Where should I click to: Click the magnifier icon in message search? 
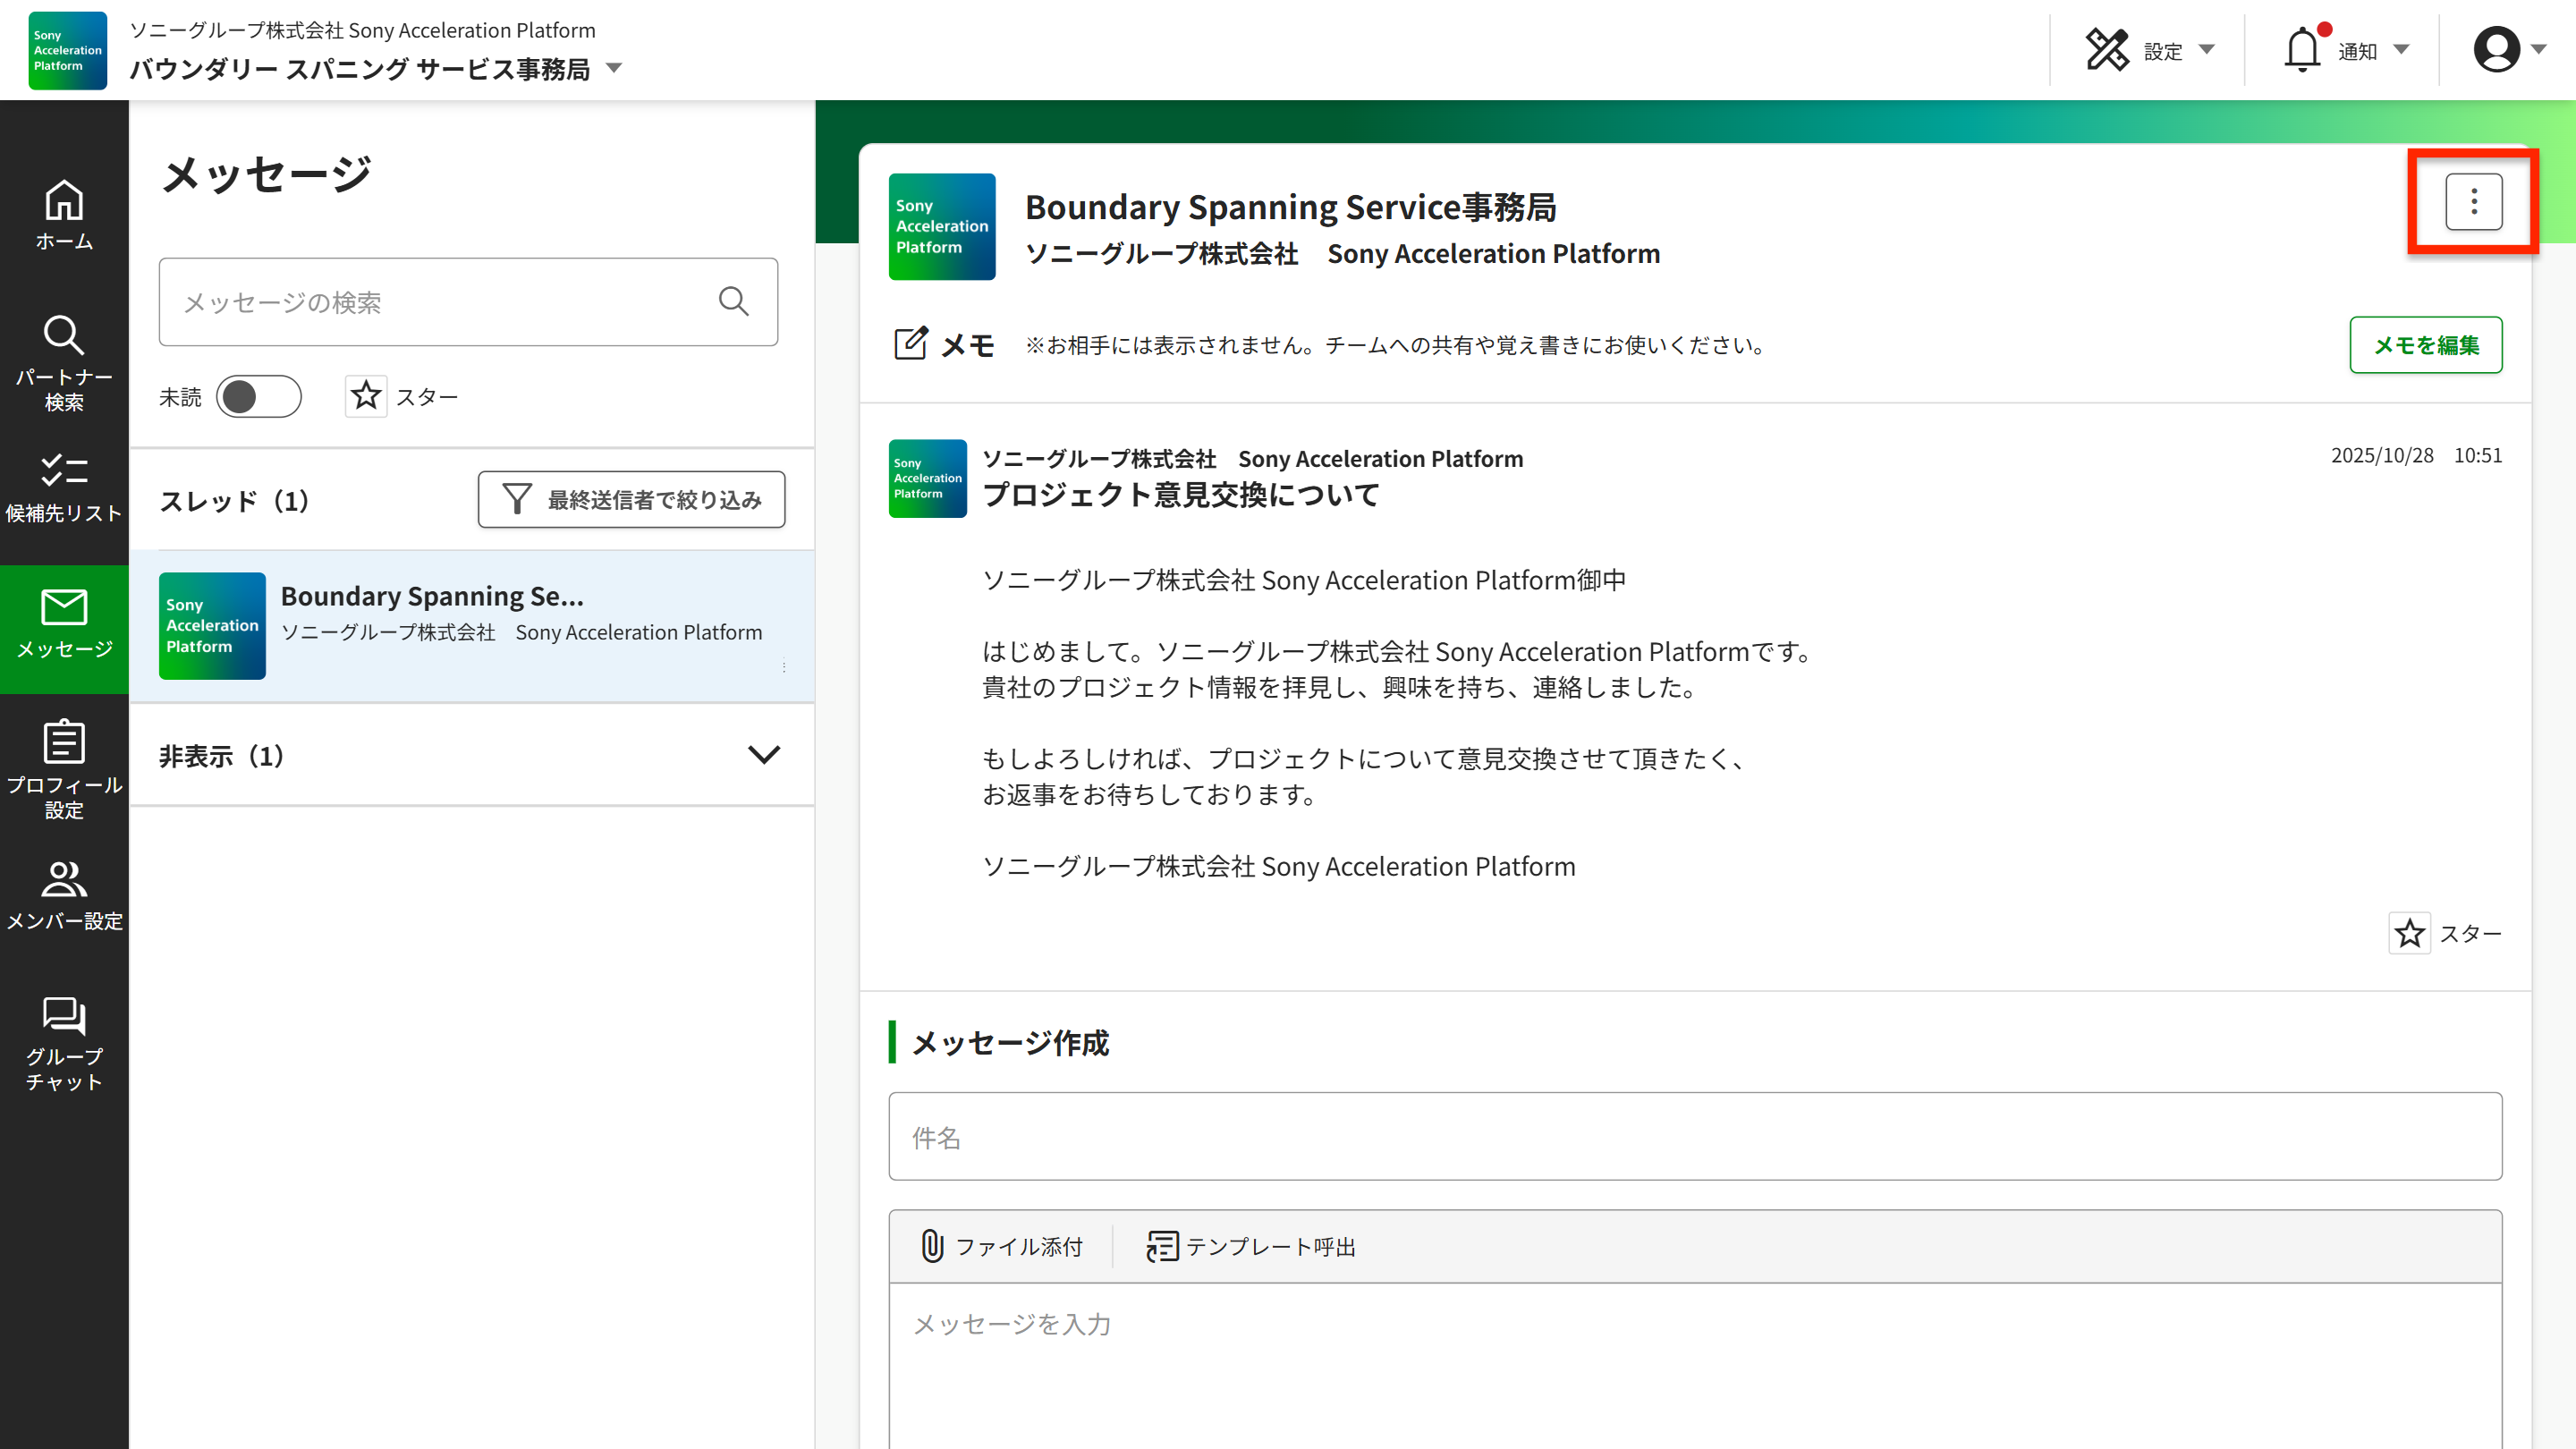[x=734, y=301]
